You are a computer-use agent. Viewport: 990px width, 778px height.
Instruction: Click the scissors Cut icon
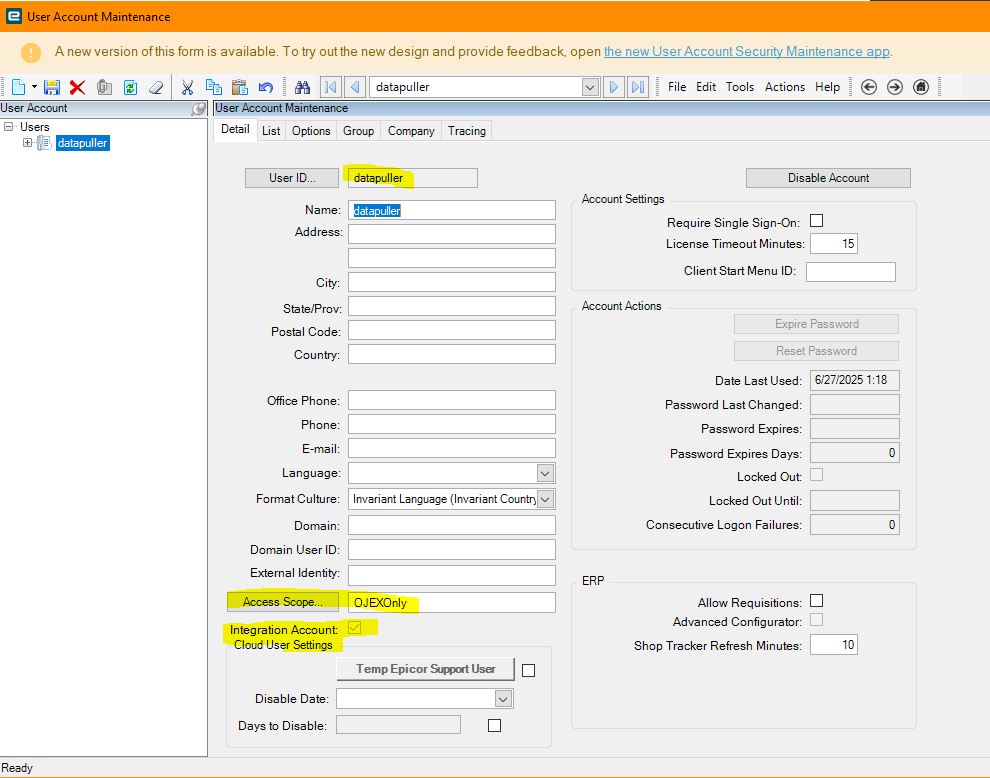click(x=187, y=87)
